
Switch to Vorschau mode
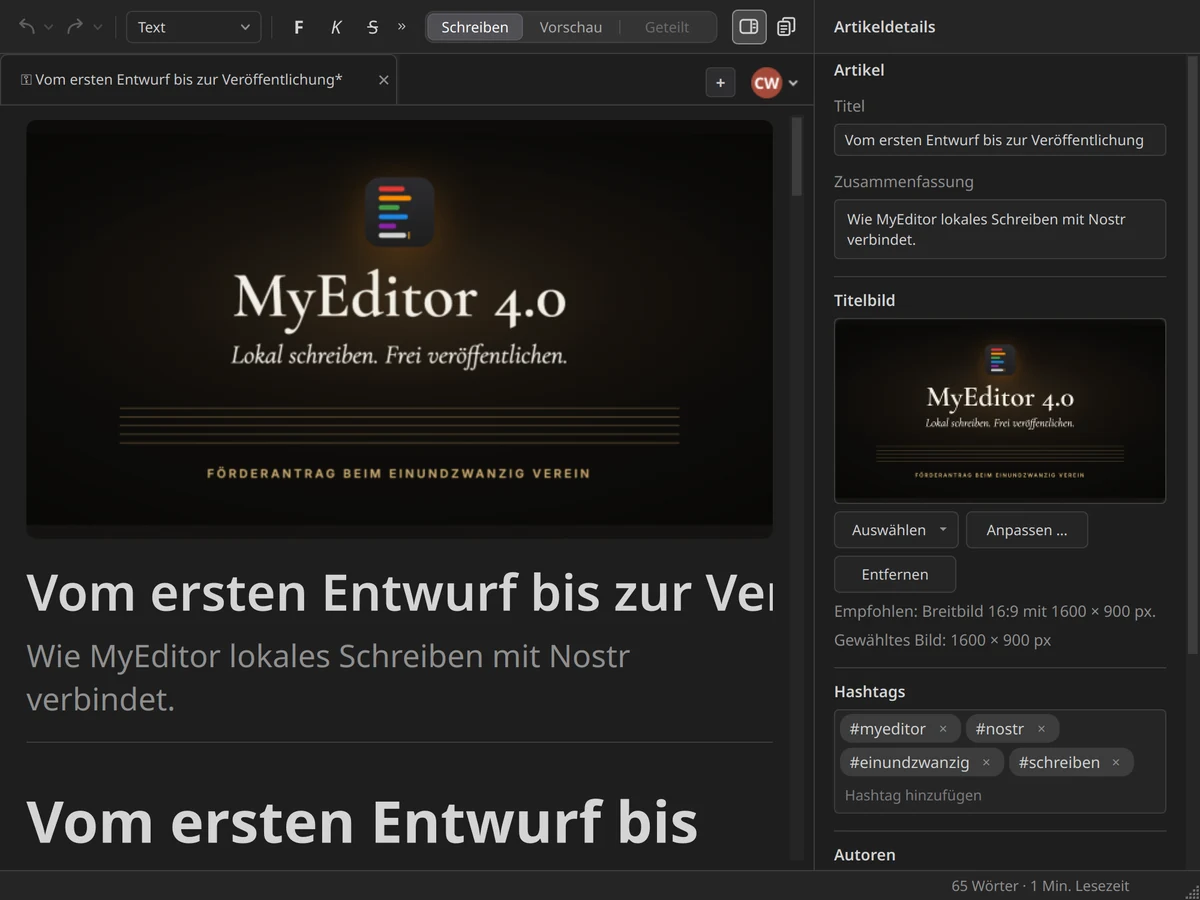tap(571, 27)
